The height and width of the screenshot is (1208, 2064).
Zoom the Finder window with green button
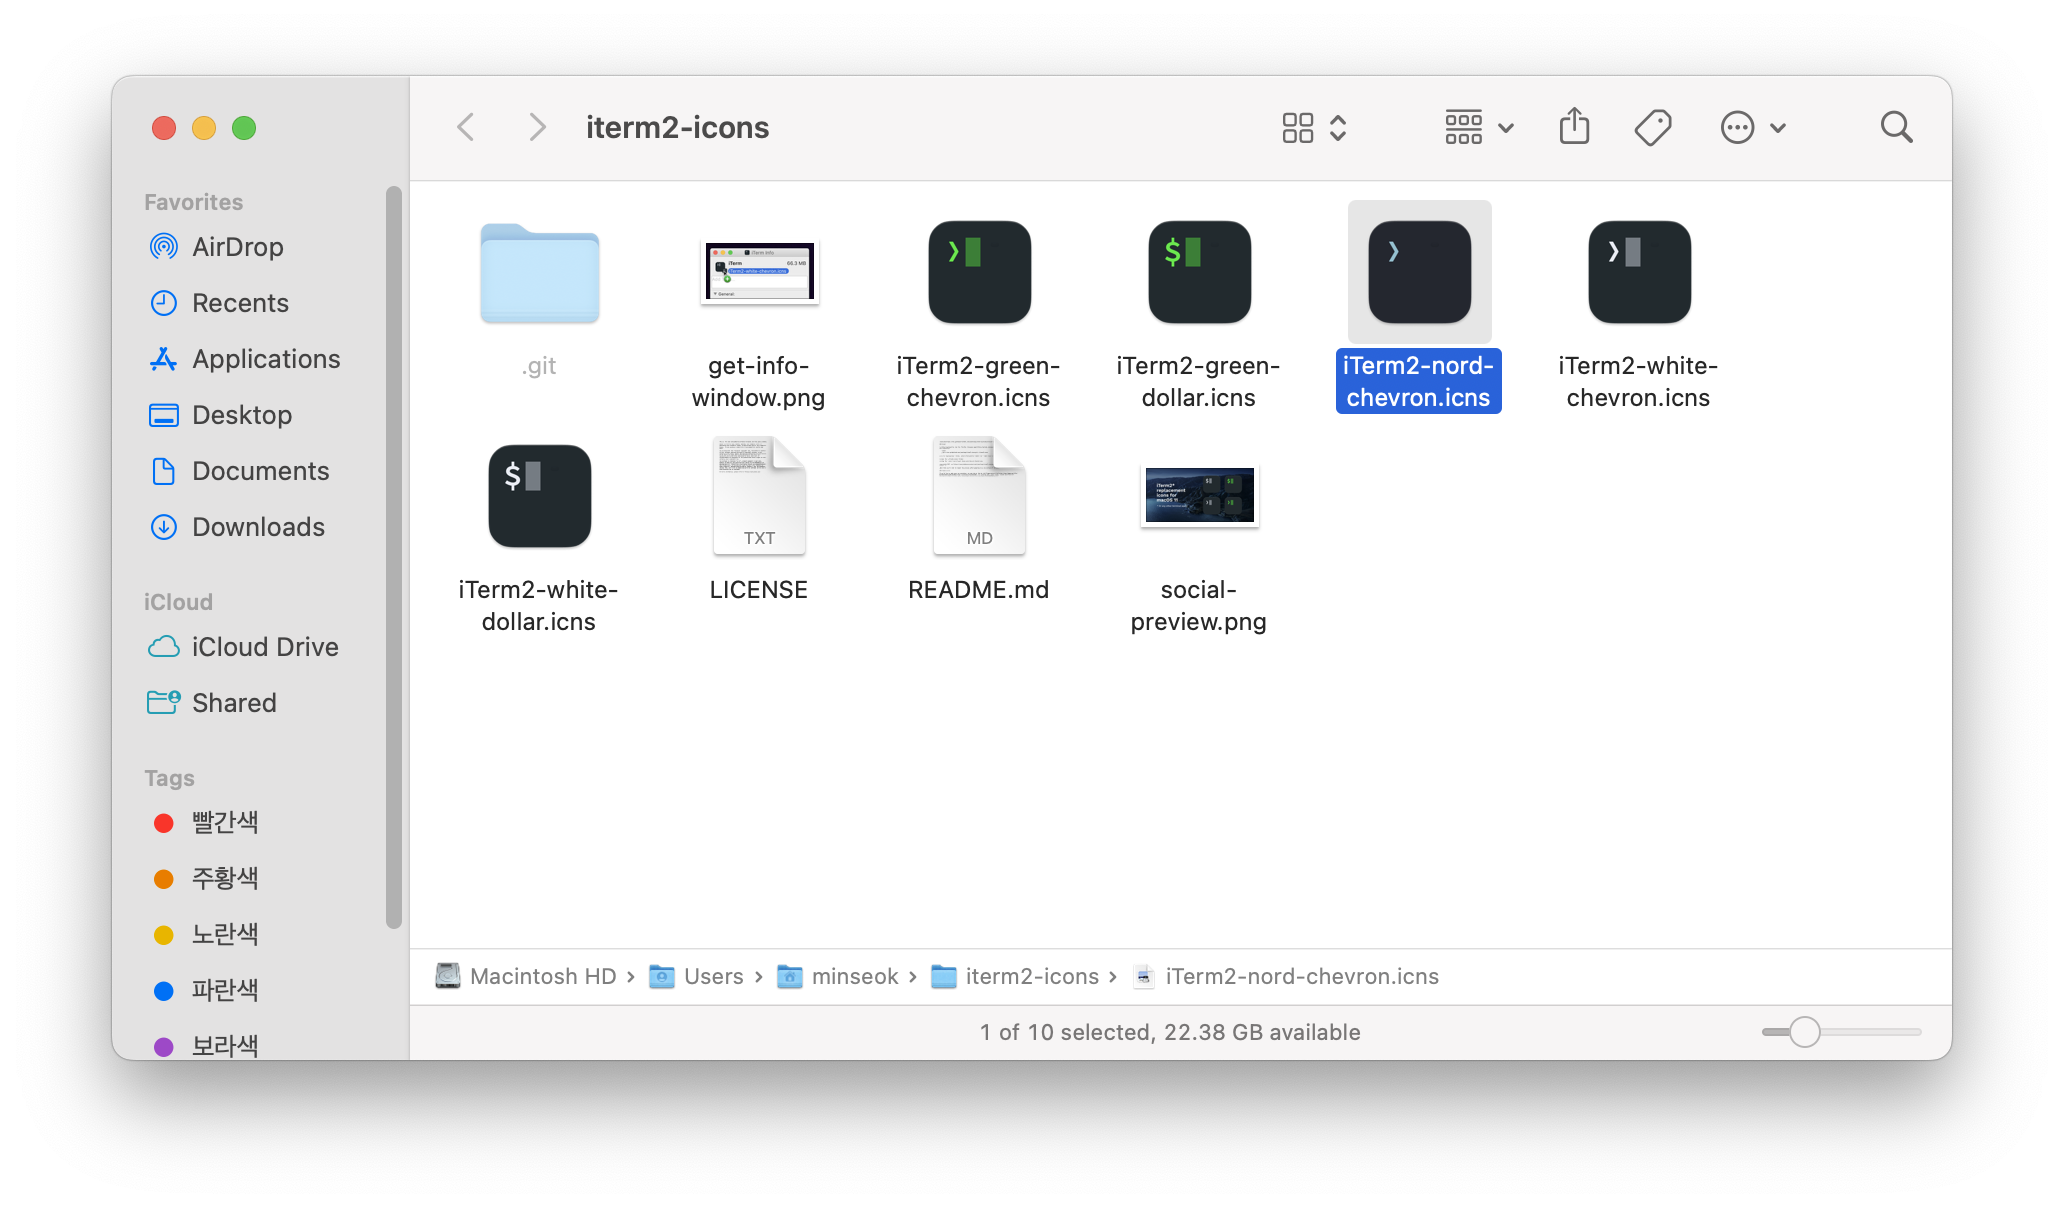[x=244, y=128]
